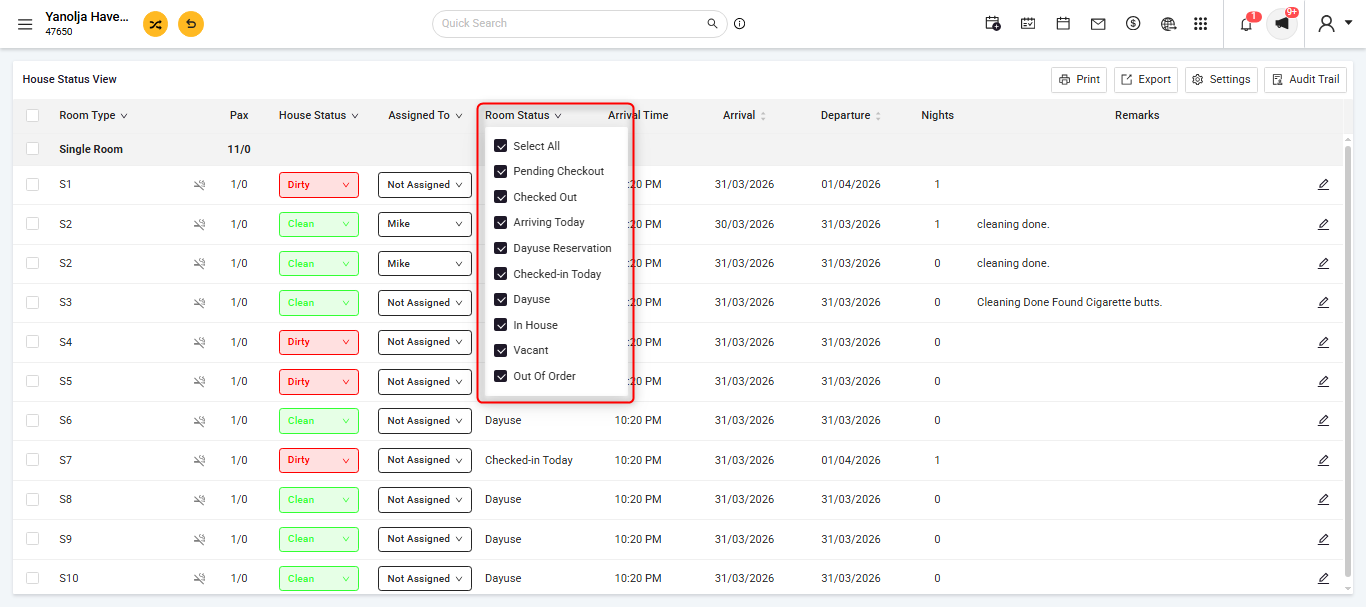Open the Not Assigned dropdown for S6

point(425,421)
